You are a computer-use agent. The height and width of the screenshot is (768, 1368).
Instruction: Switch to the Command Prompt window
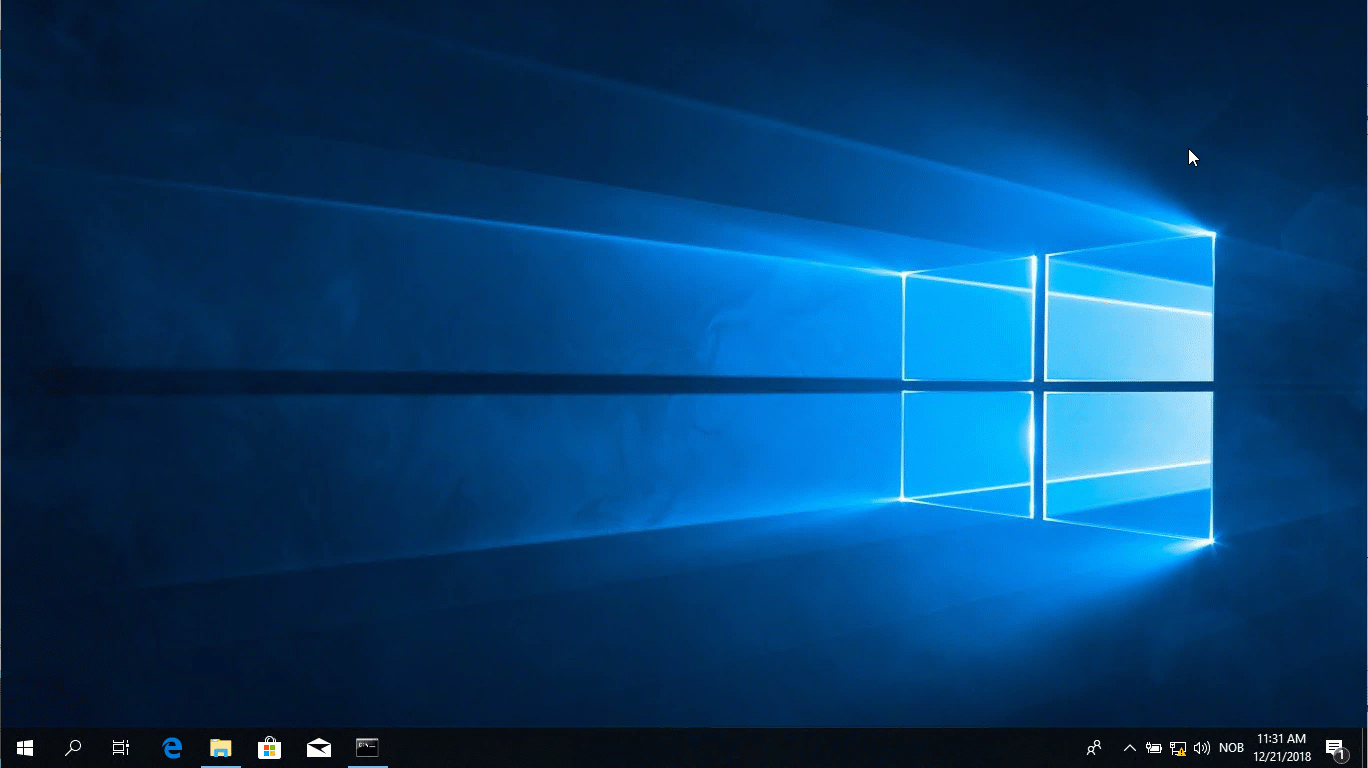click(368, 747)
